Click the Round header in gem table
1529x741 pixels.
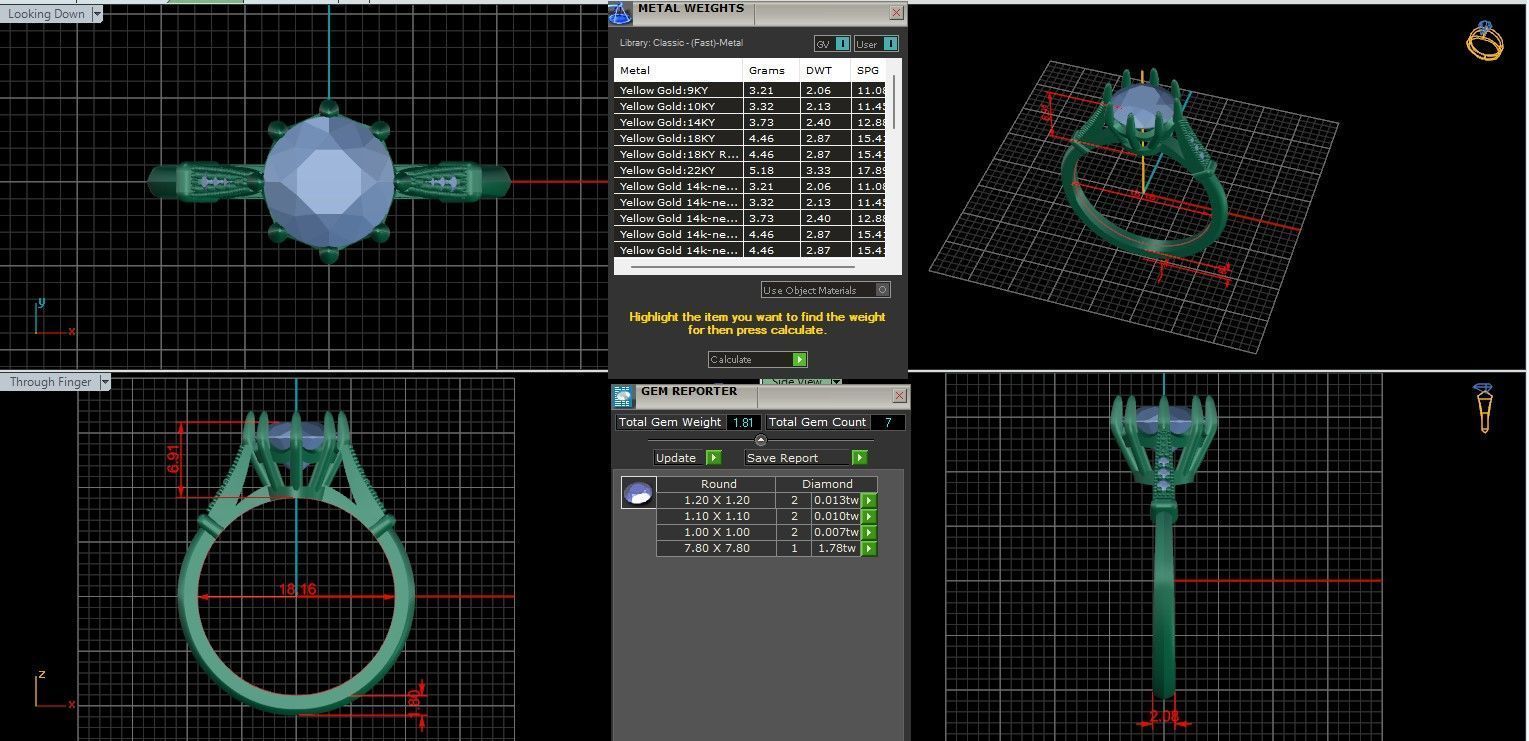tap(718, 484)
